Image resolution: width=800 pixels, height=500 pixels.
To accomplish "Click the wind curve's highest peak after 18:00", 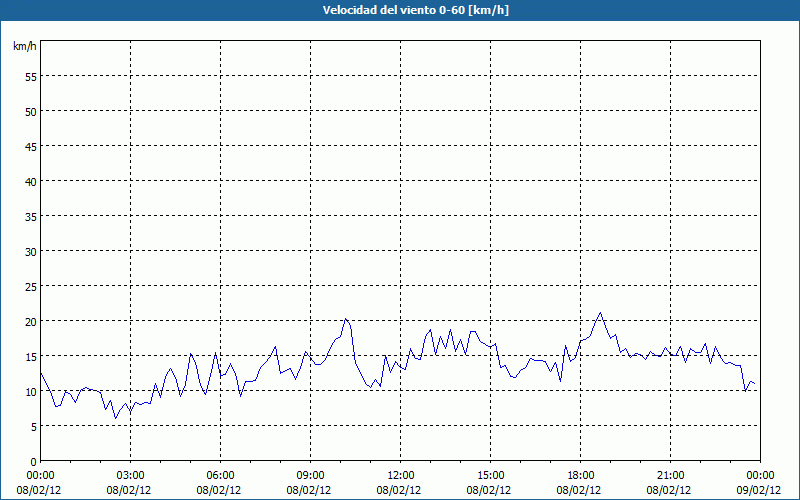I will [x=601, y=313].
